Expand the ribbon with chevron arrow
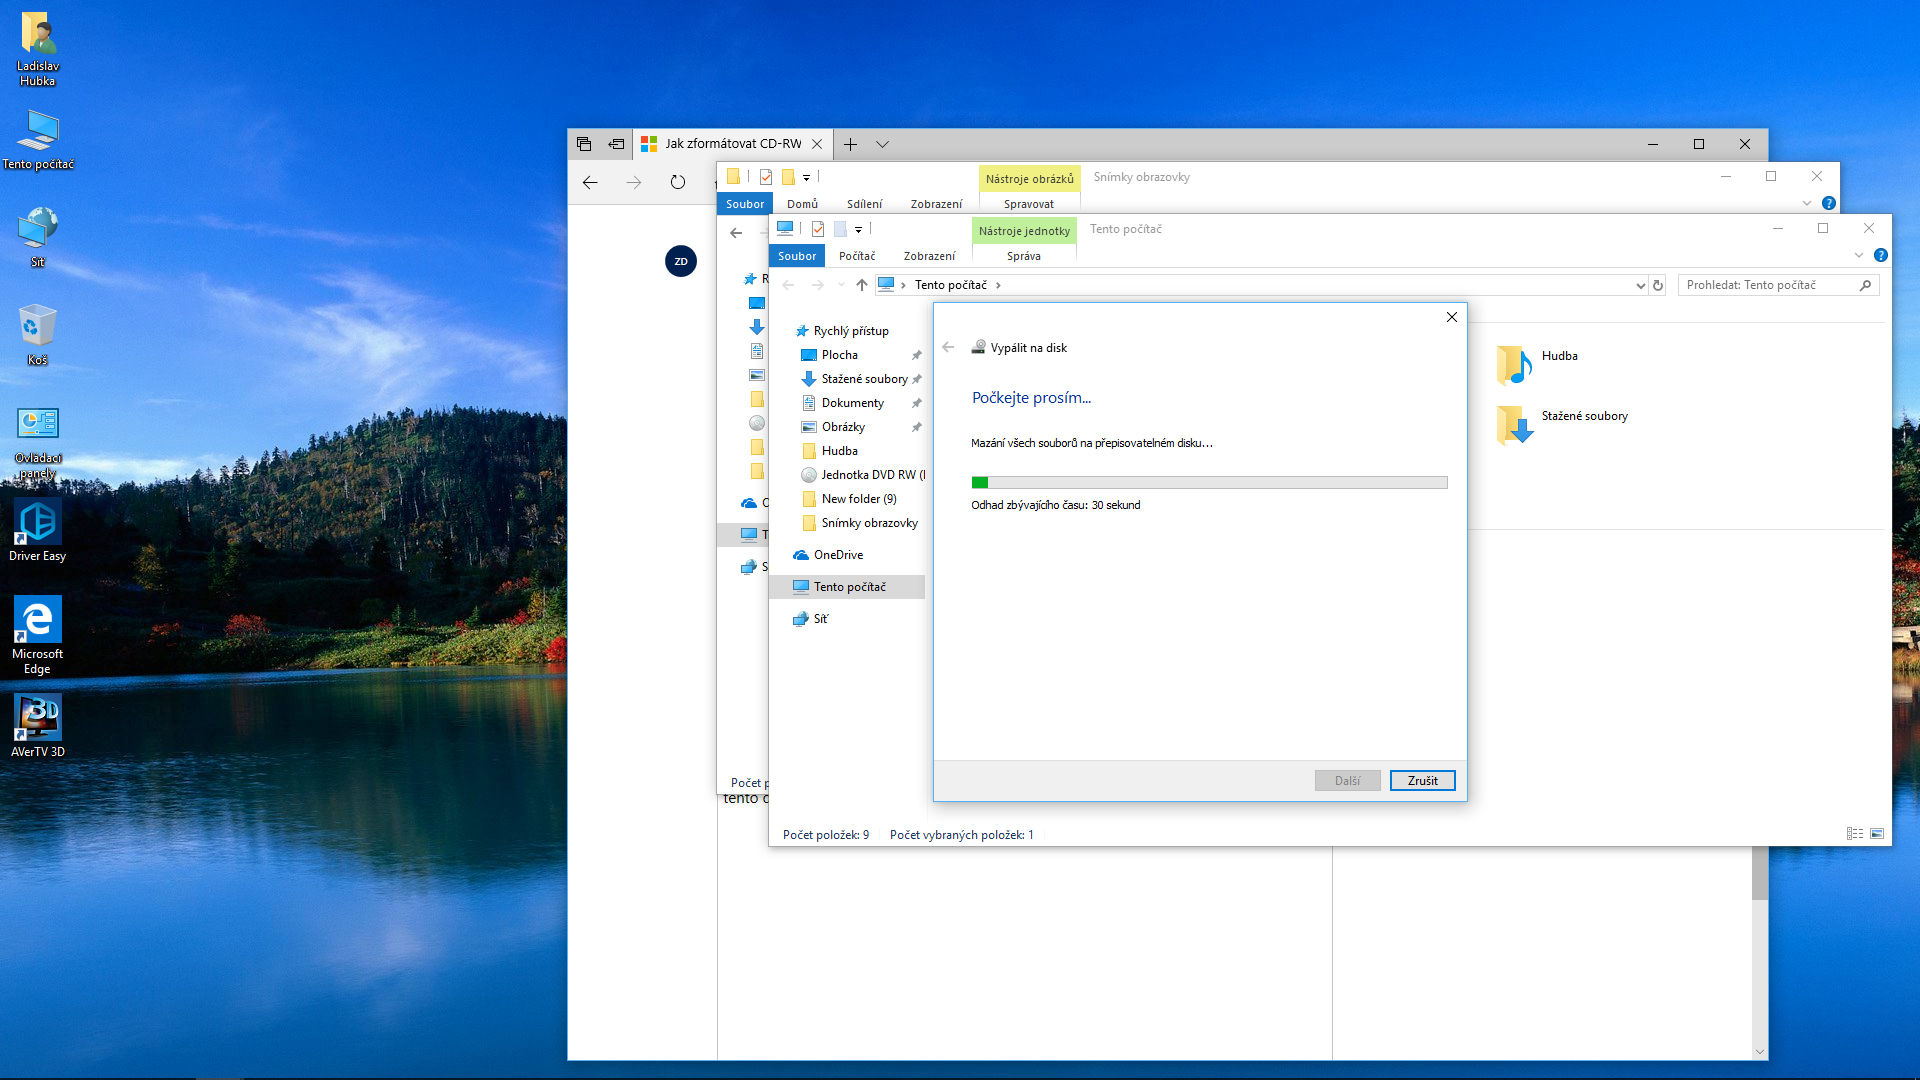This screenshot has width=1920, height=1080. tap(1859, 255)
